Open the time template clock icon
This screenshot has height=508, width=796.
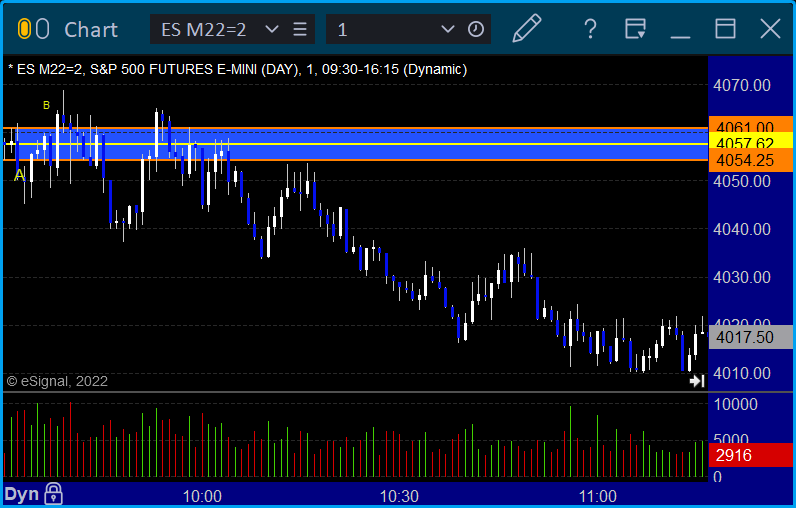pos(476,29)
